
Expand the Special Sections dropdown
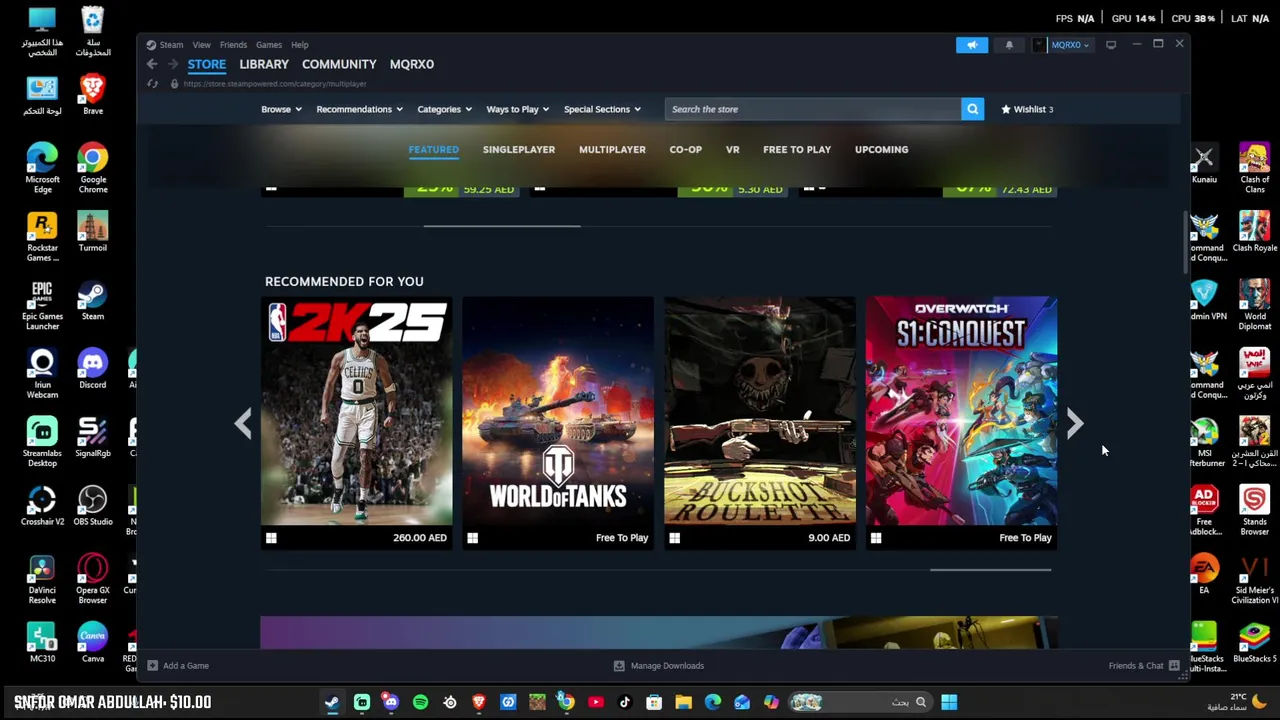pos(601,109)
